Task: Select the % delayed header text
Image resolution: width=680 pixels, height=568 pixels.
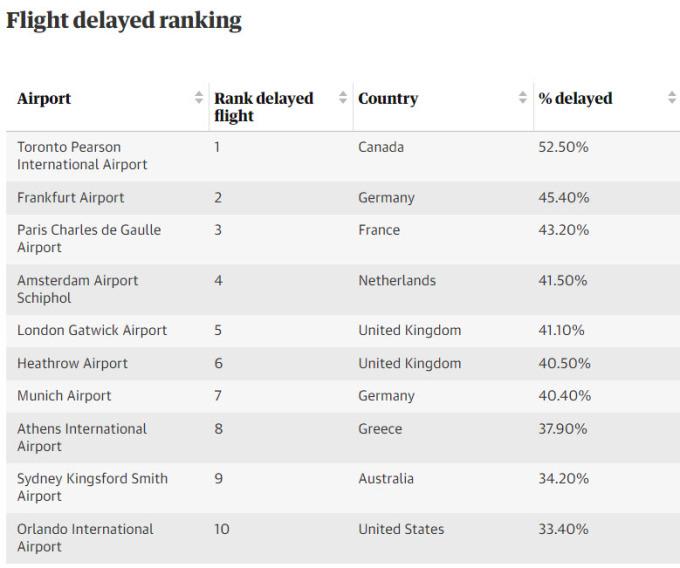Action: (575, 99)
